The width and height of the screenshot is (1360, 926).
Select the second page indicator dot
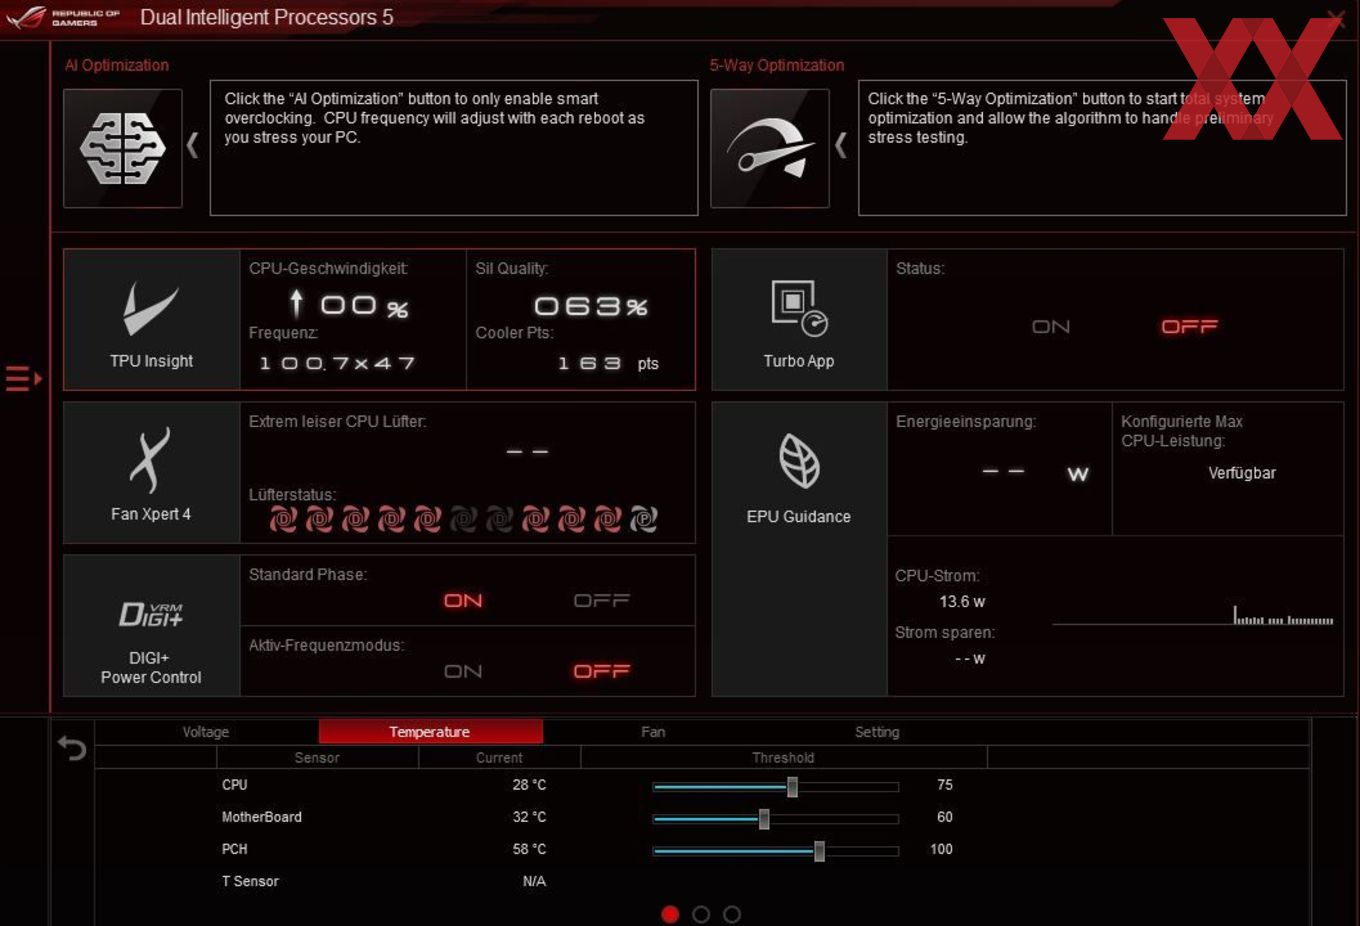tap(701, 914)
